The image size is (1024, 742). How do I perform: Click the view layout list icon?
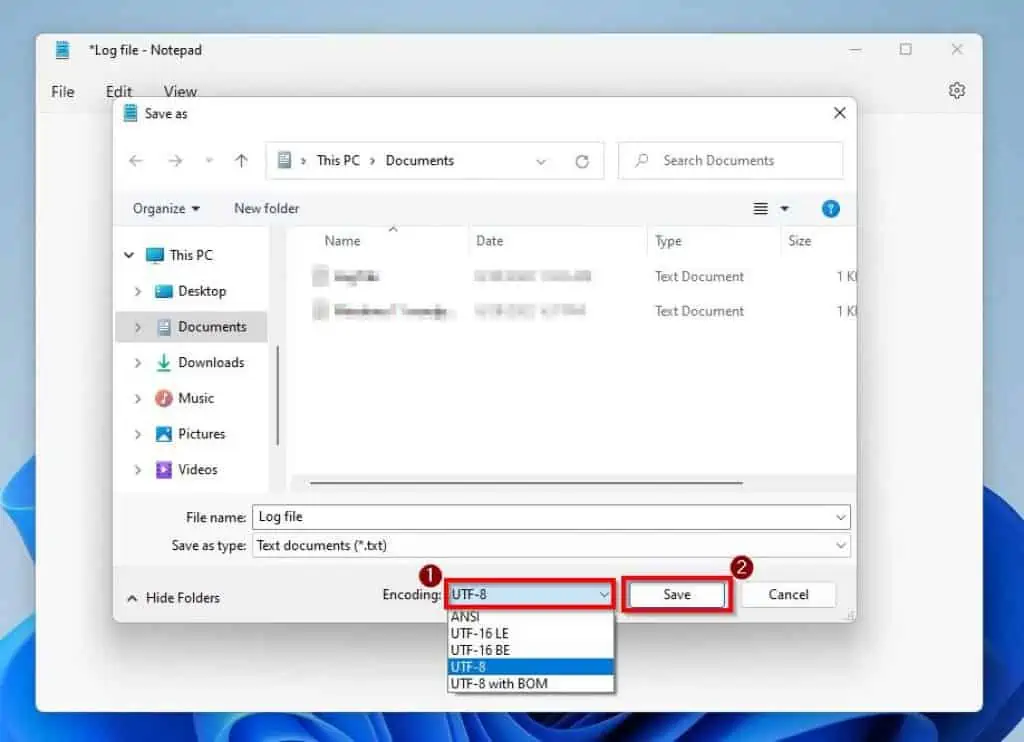pos(760,209)
